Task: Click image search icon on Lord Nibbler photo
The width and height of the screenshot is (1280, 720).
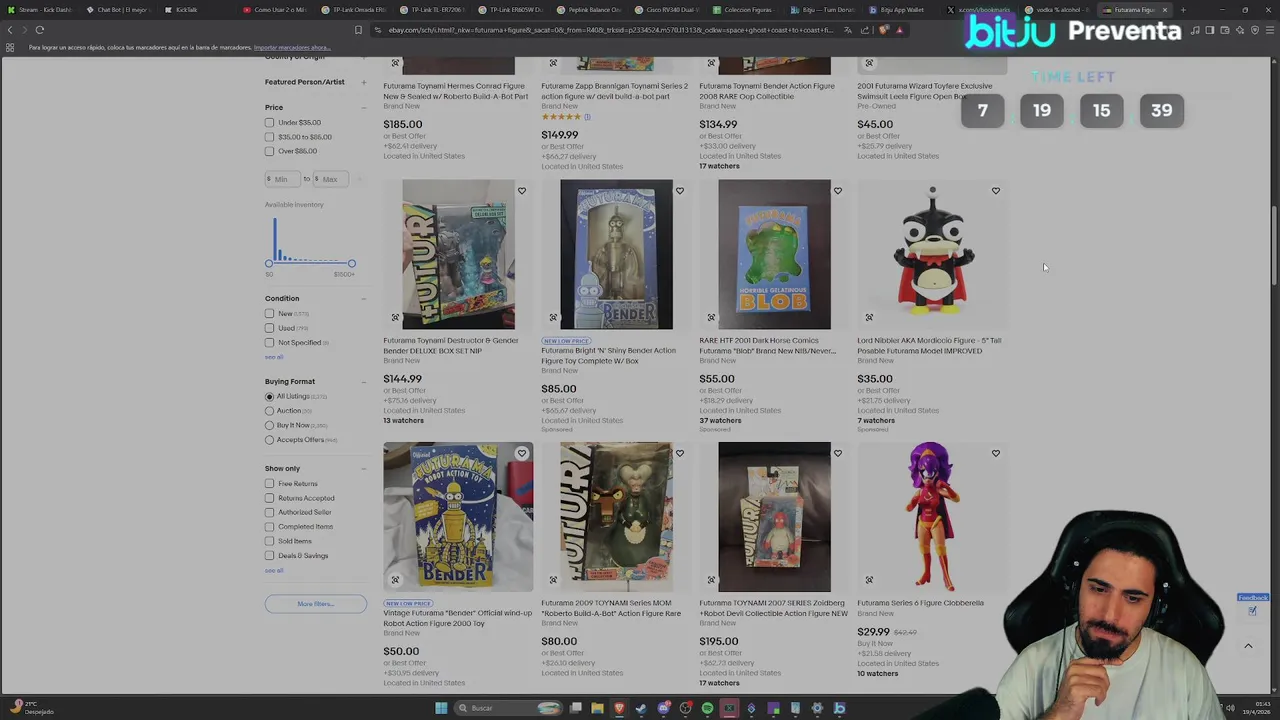Action: point(869,318)
